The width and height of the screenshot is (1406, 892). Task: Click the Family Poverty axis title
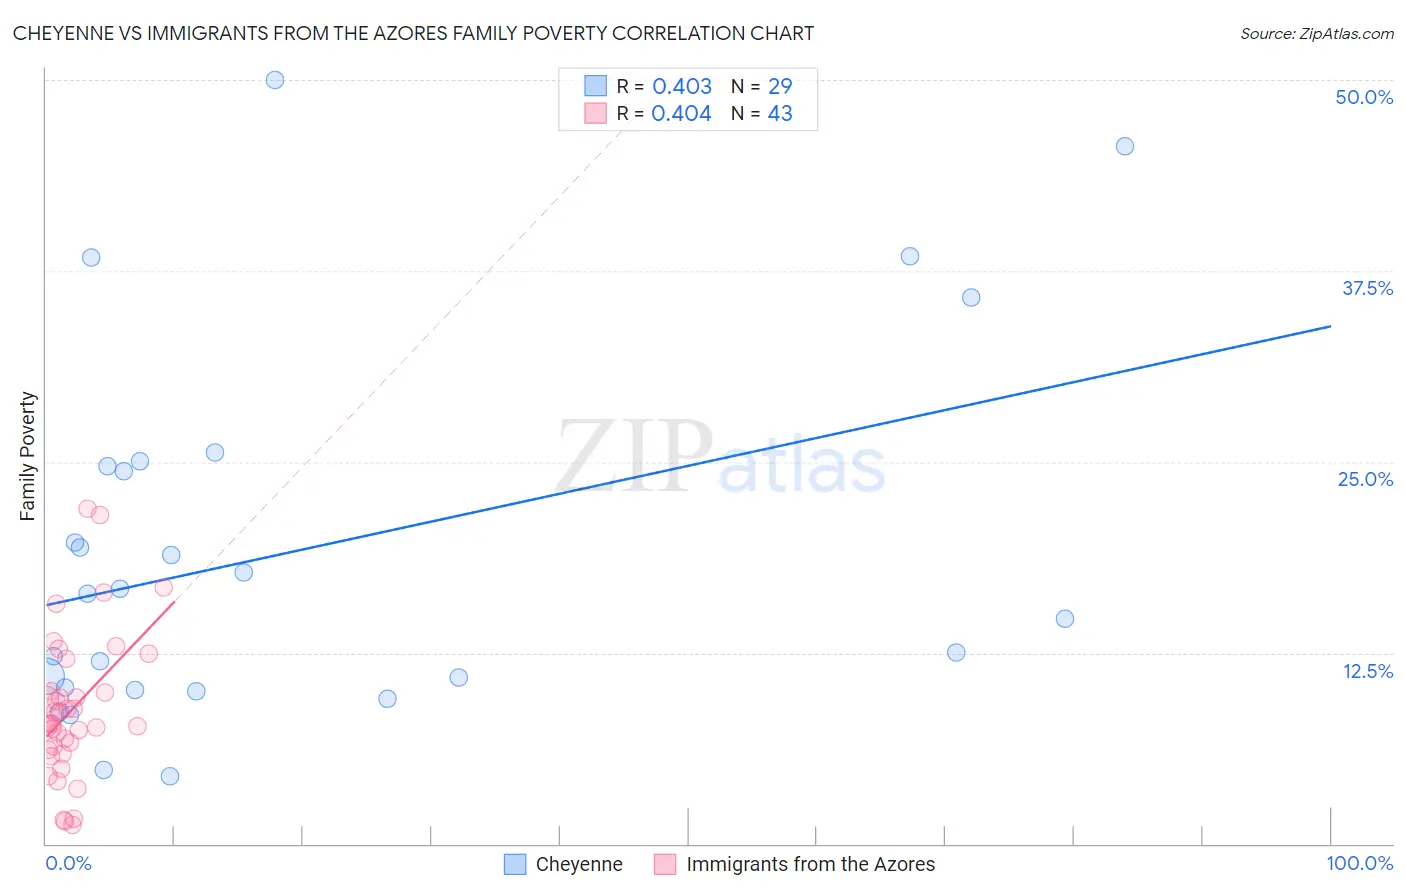point(28,456)
